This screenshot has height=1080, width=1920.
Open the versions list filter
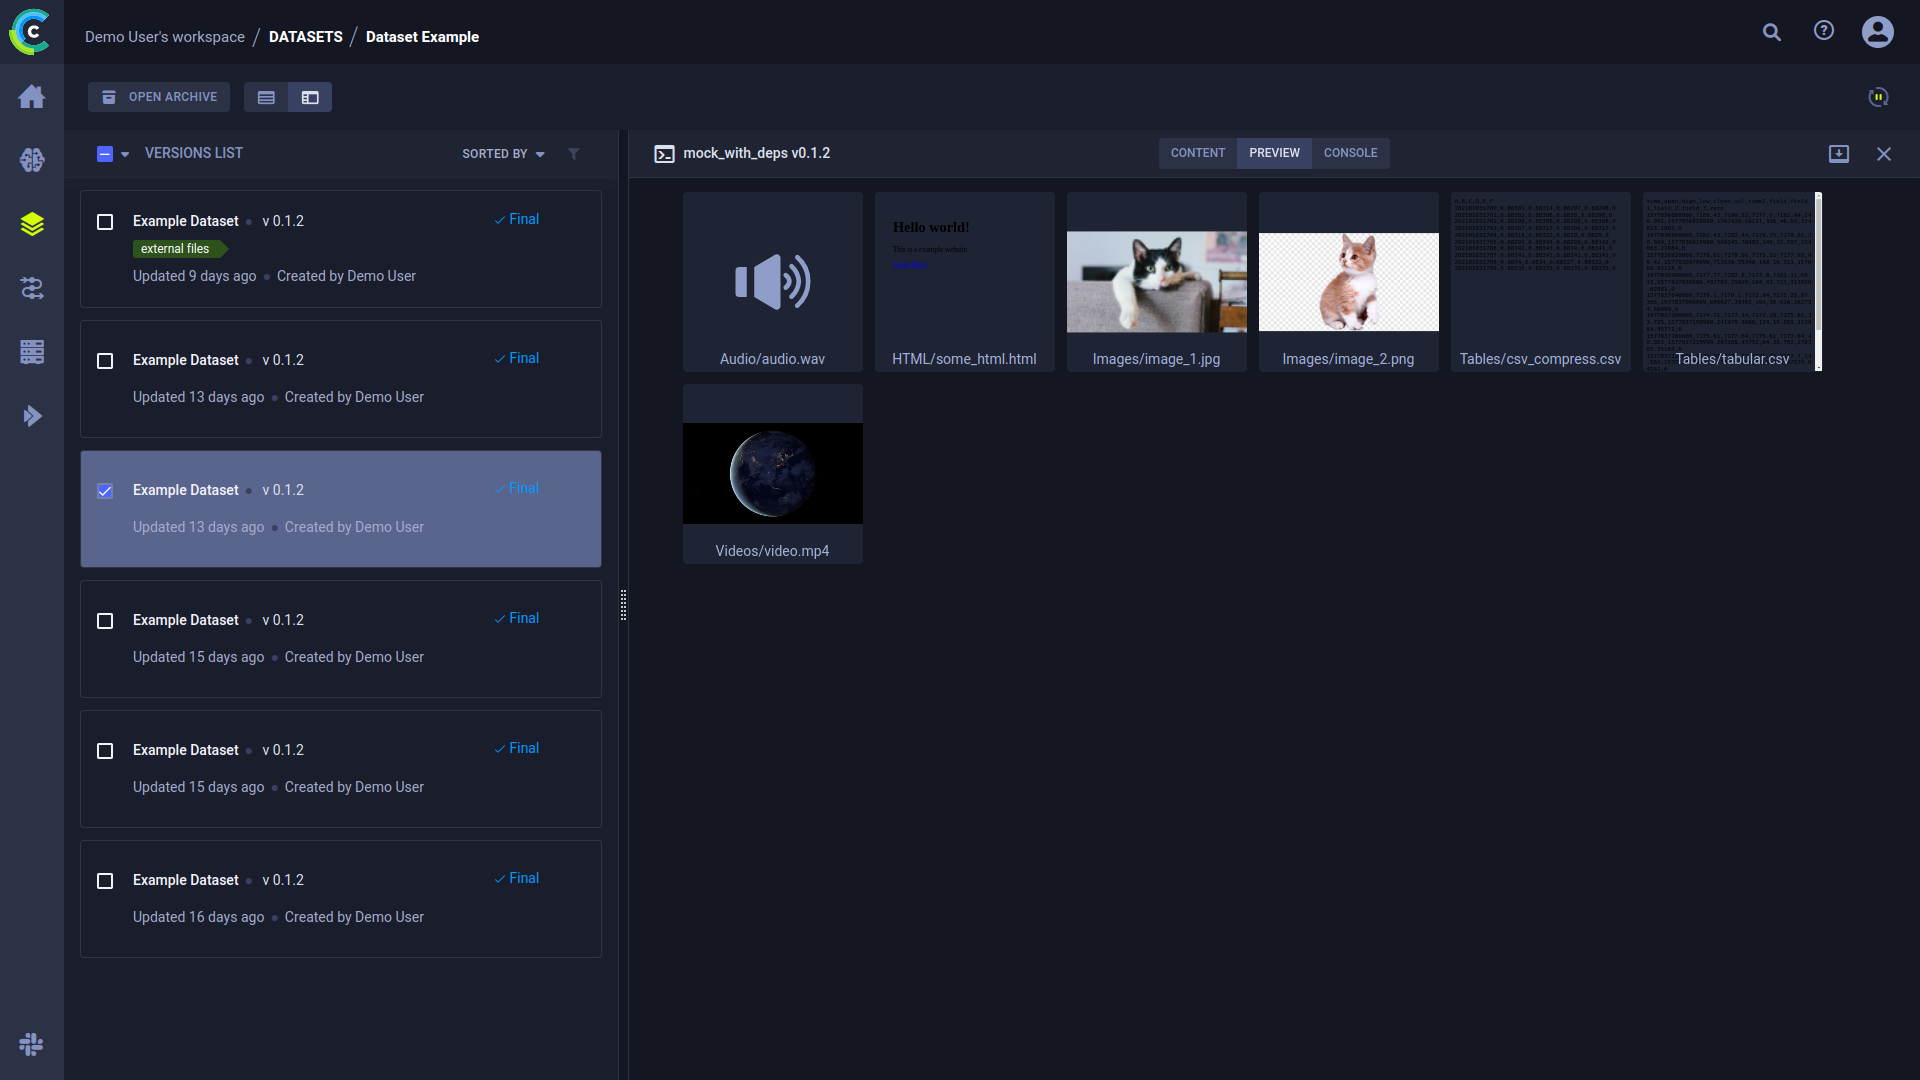[x=574, y=154]
